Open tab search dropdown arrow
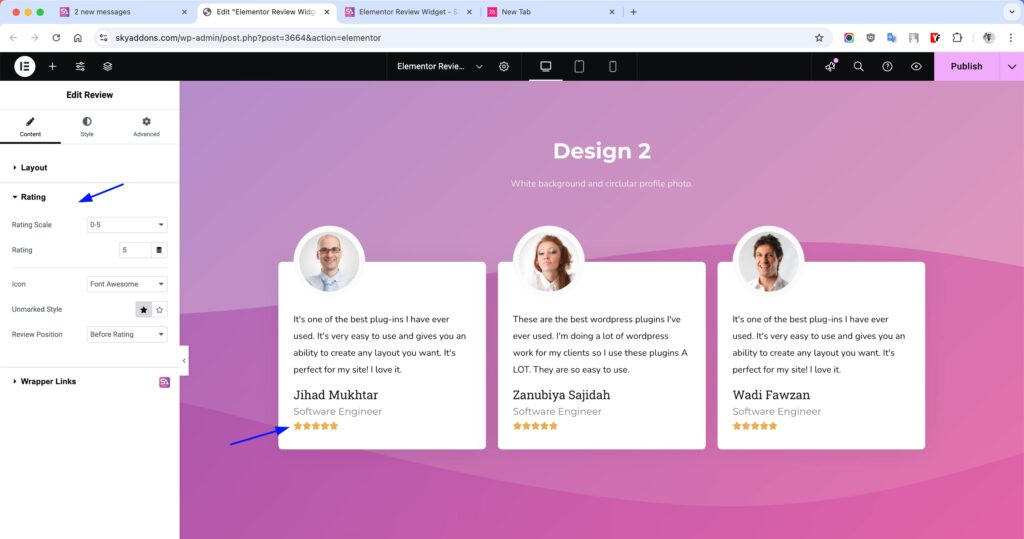Image resolution: width=1024 pixels, height=539 pixels. pos(1012,12)
